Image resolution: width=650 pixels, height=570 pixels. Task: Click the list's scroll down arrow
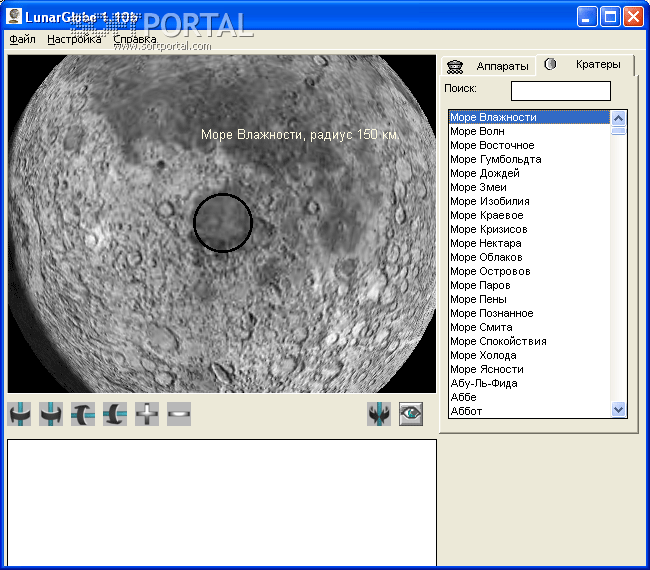pos(618,409)
